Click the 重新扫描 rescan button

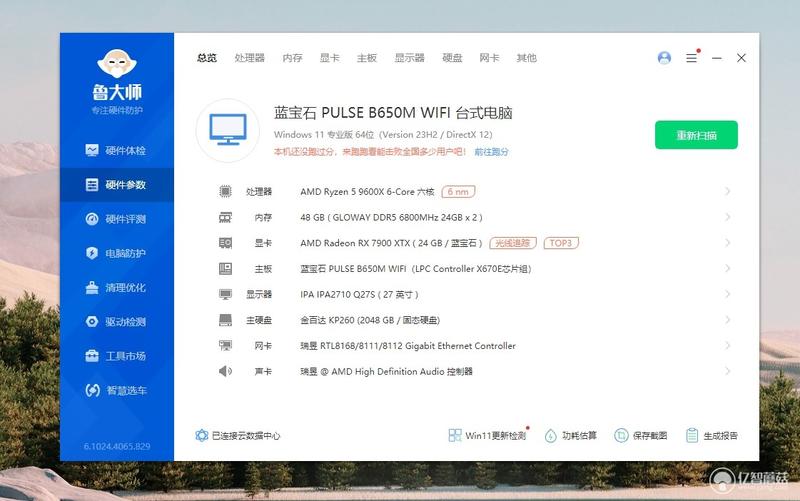(x=696, y=135)
